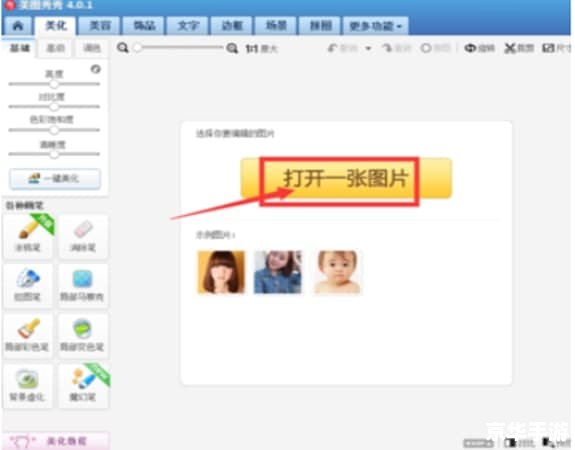Select the 抠图笔 cutout pen tool
The width and height of the screenshot is (575, 450).
click(x=28, y=286)
